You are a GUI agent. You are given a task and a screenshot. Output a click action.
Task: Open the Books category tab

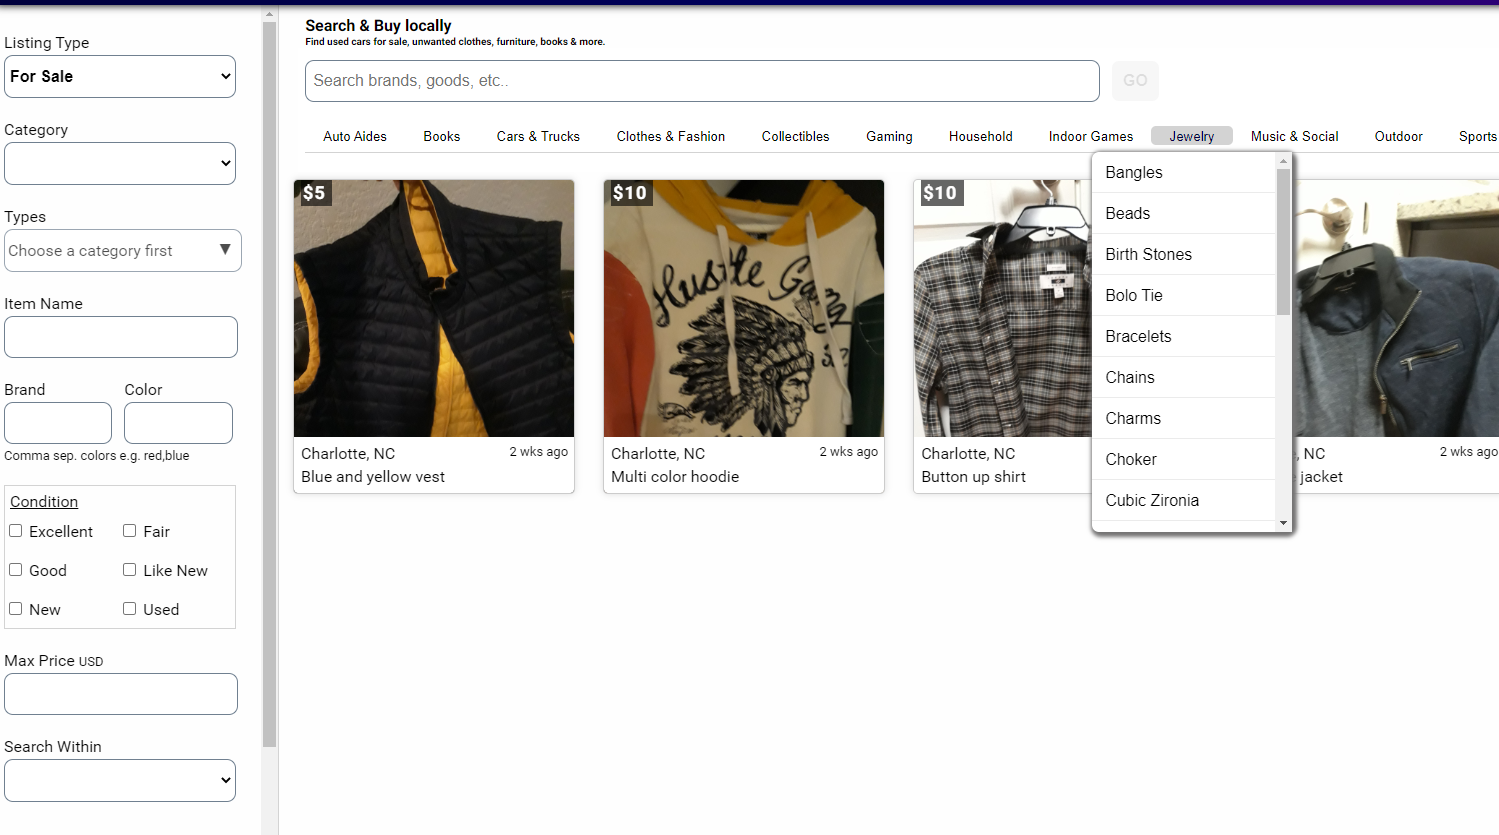pos(442,137)
